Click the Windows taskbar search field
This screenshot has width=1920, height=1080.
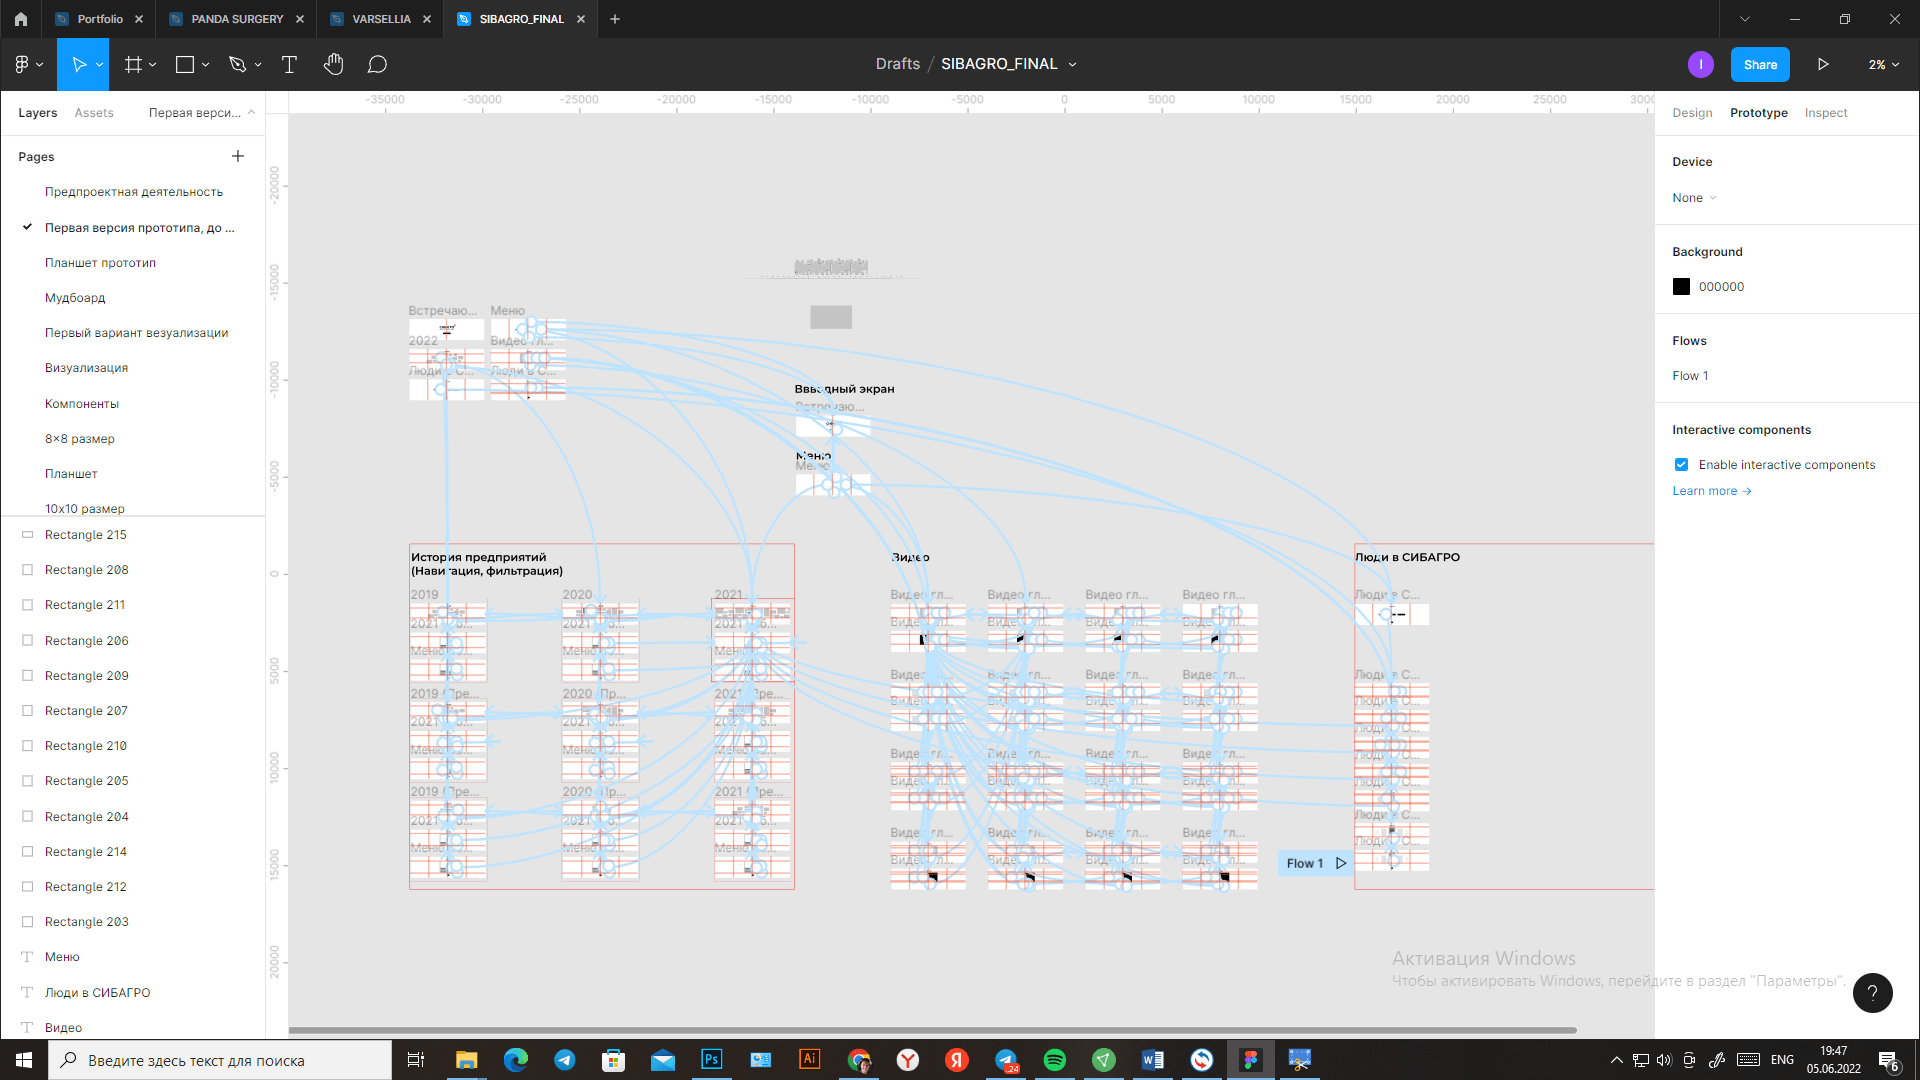click(220, 1060)
